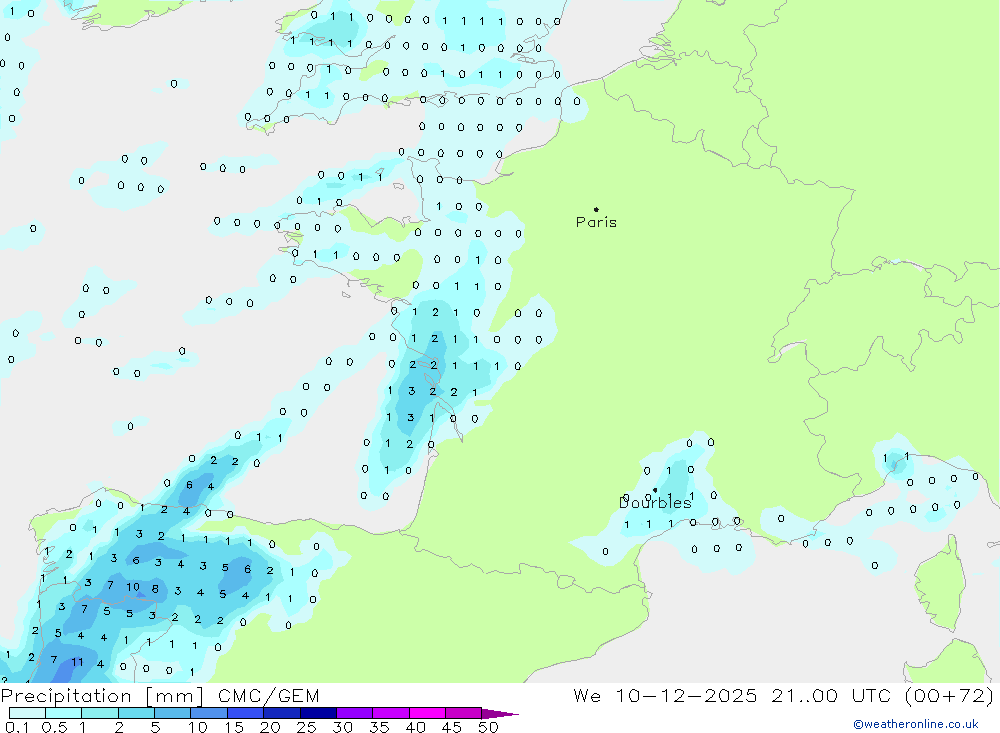Select the 5–10 mm legend swatch
Image resolution: width=1000 pixels, height=733 pixels.
pyautogui.click(x=172, y=713)
